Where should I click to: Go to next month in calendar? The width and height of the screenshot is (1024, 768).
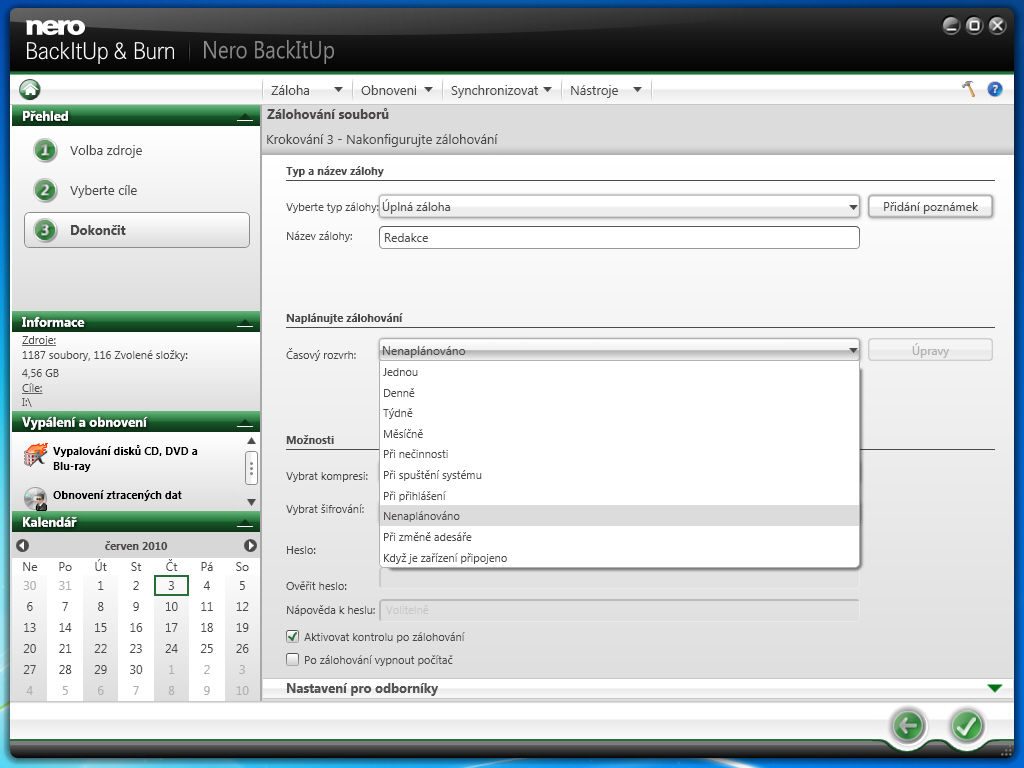[x=250, y=546]
